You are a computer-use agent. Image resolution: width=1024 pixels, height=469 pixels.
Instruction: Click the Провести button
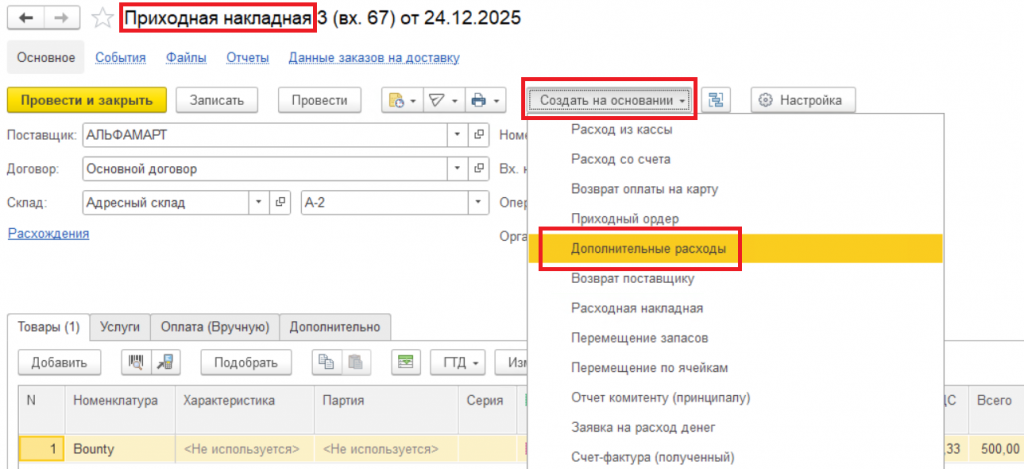(319, 101)
